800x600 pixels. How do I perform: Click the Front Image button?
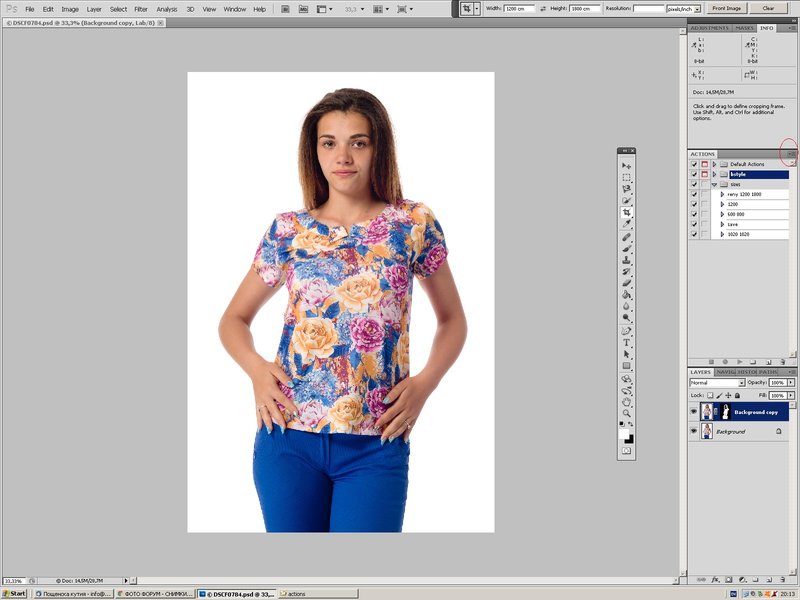click(727, 8)
